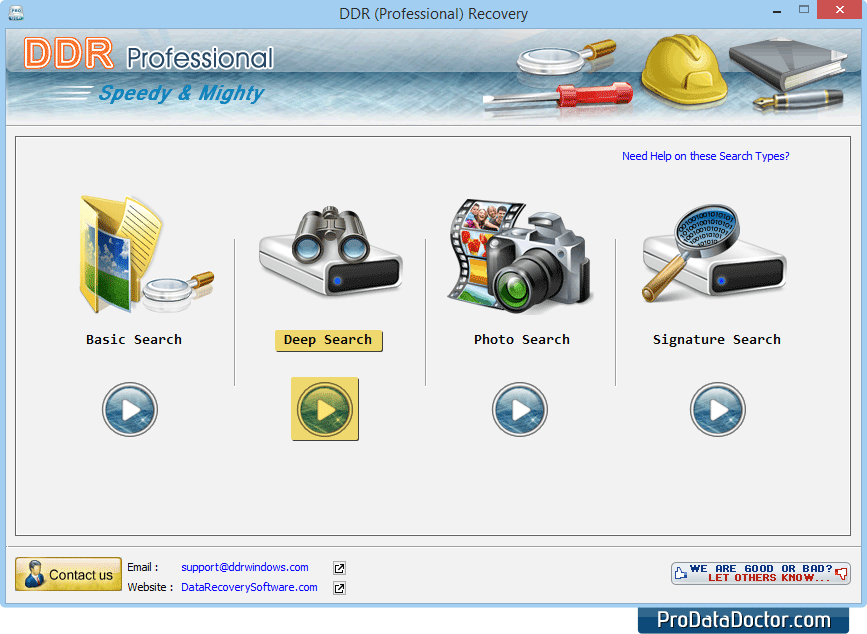867x634 pixels.
Task: Select the highlighted Deep Search label
Action: (328, 340)
